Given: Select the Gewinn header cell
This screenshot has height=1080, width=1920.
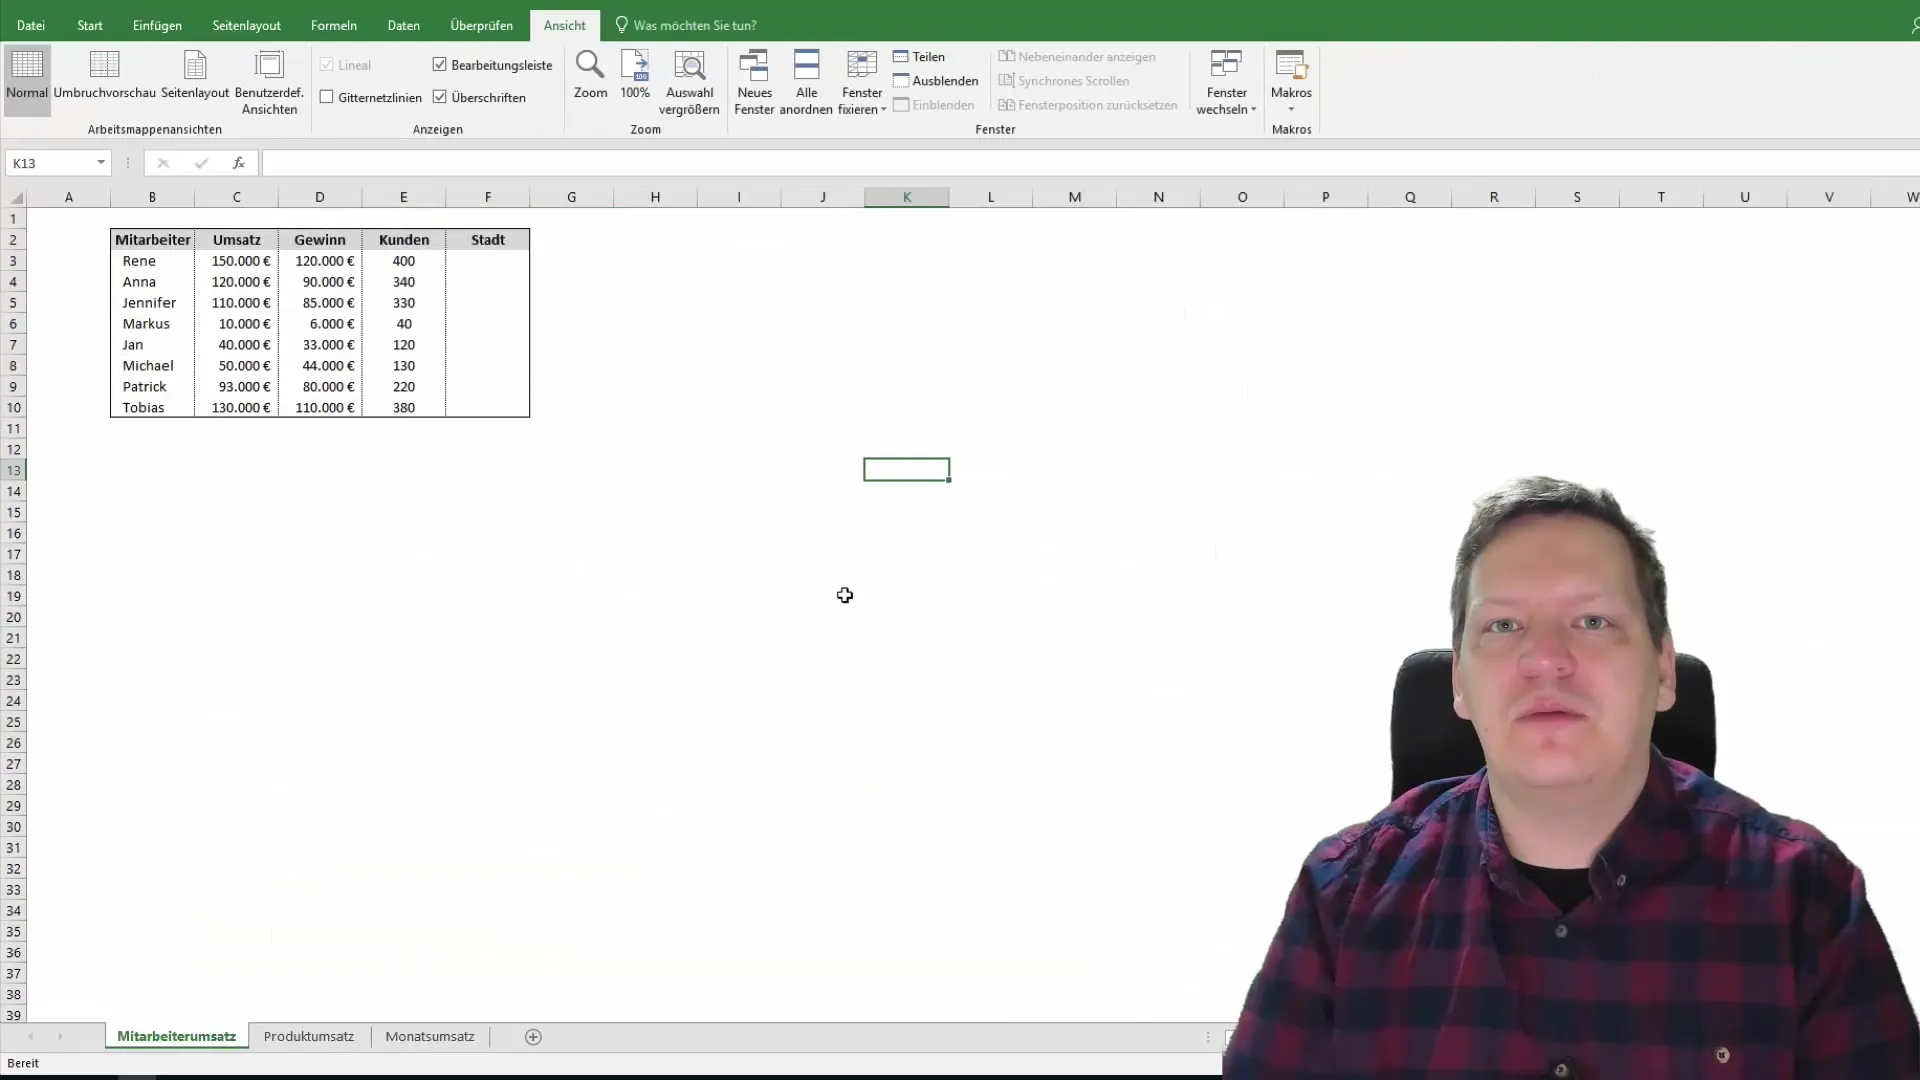Looking at the screenshot, I should pyautogui.click(x=320, y=240).
